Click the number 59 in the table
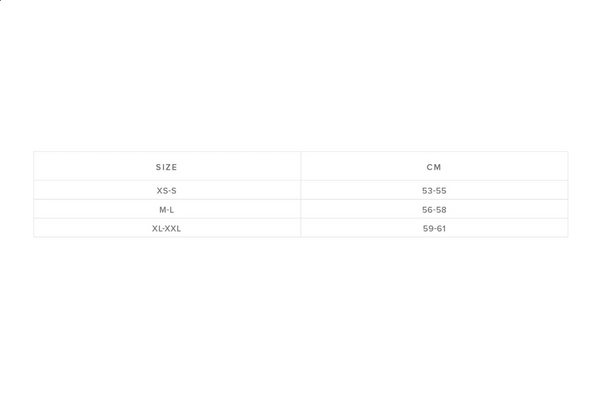Image resolution: width=600 pixels, height=410 pixels. 428,229
